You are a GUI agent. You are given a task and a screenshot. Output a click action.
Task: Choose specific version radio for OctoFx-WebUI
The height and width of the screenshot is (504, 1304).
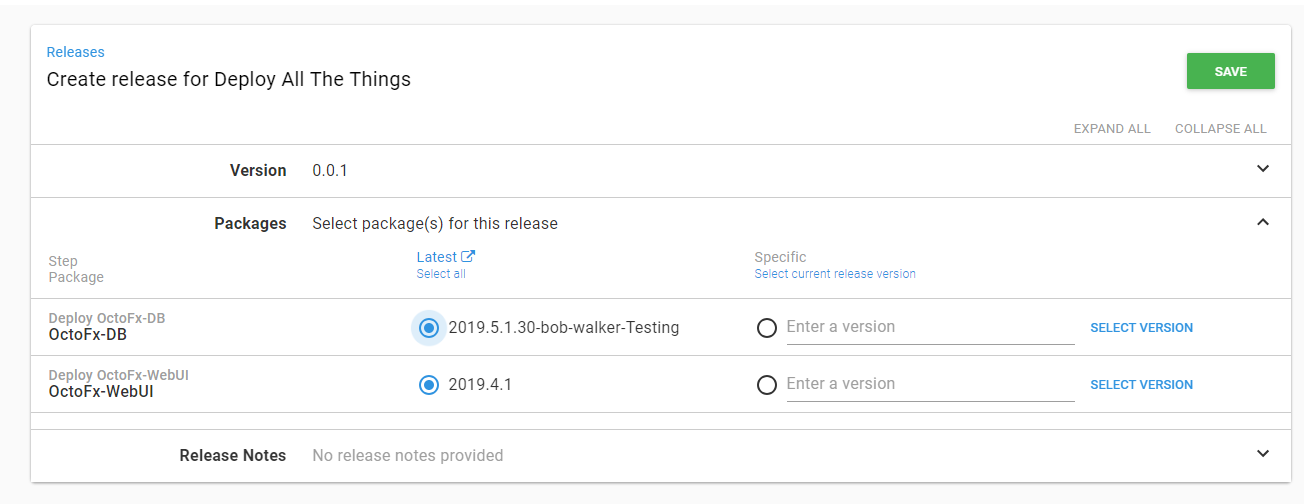point(767,385)
